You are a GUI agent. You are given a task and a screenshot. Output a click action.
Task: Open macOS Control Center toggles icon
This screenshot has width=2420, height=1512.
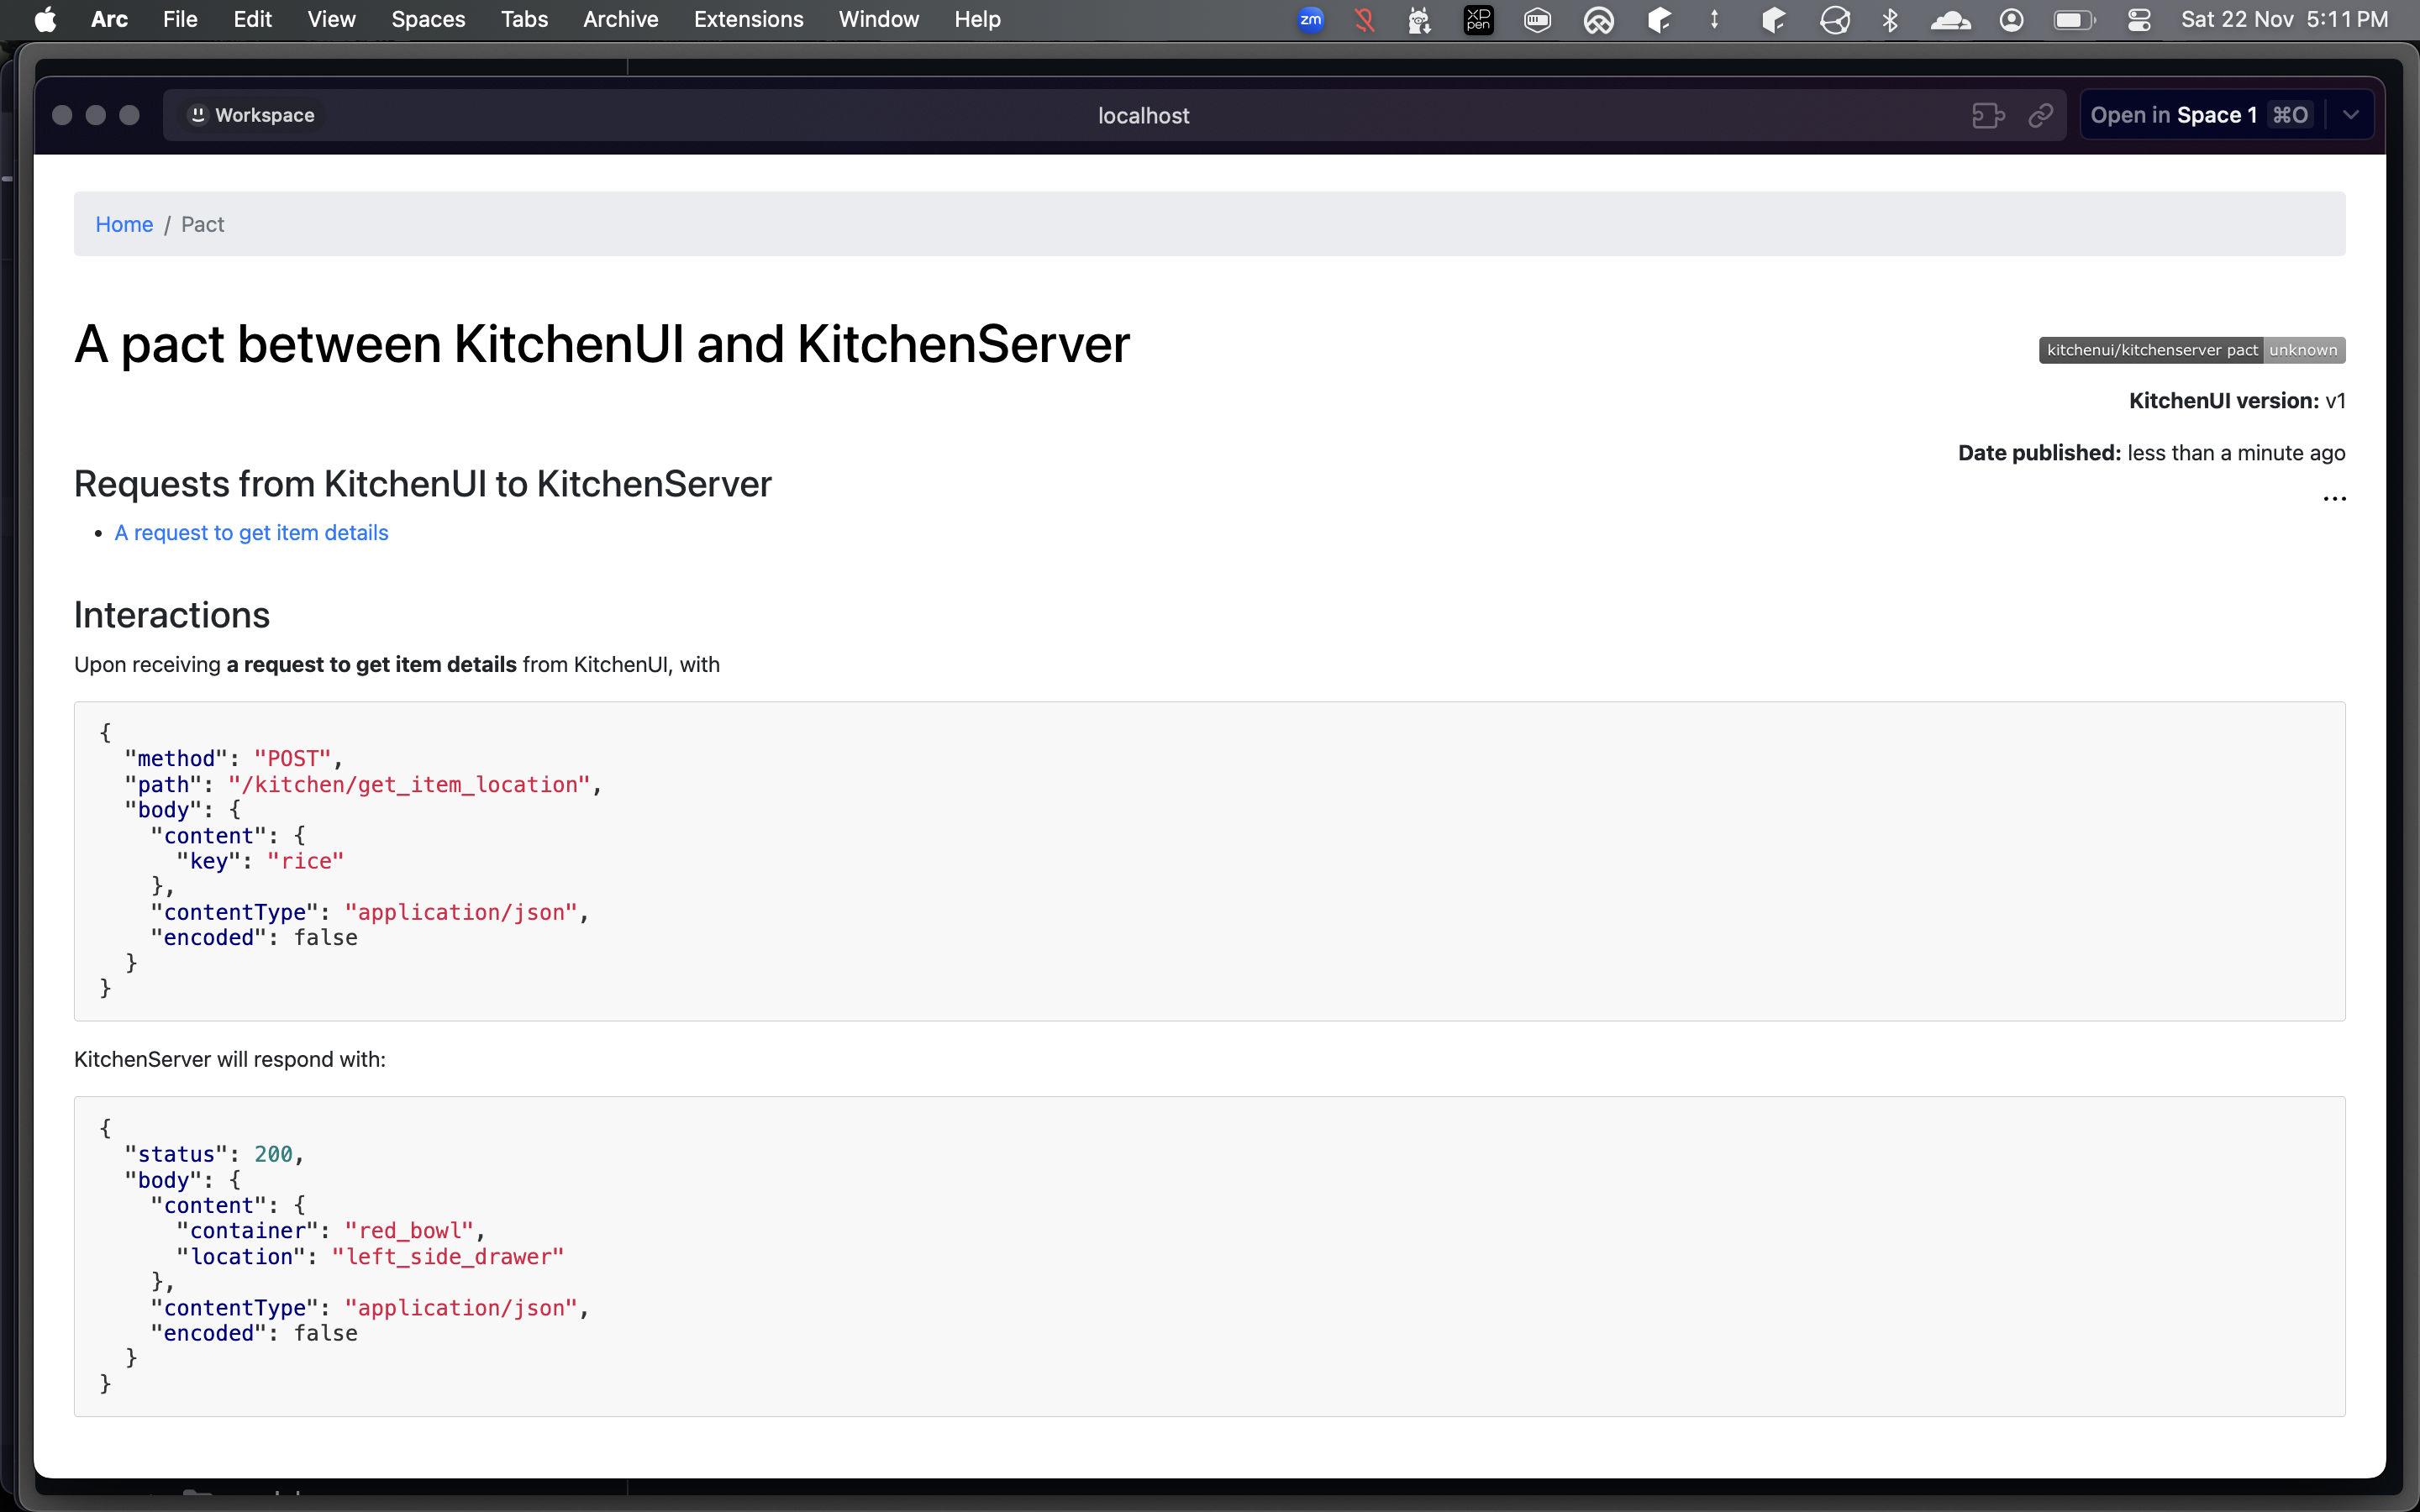coord(2139,20)
